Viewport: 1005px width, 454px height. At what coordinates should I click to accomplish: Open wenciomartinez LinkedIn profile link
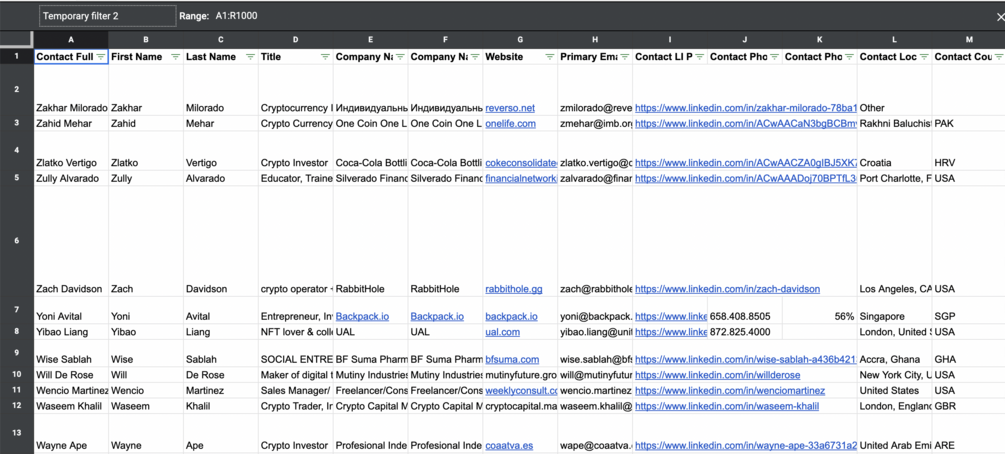pos(730,390)
